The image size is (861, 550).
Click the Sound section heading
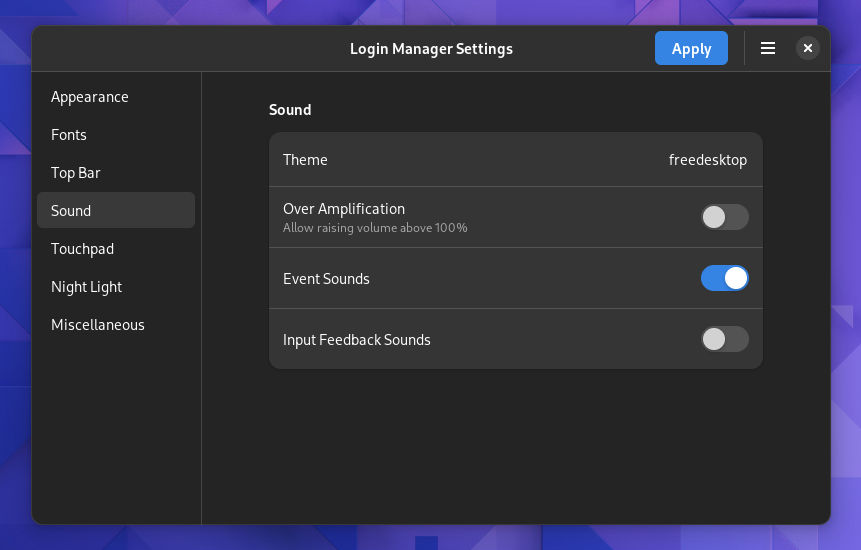(290, 110)
